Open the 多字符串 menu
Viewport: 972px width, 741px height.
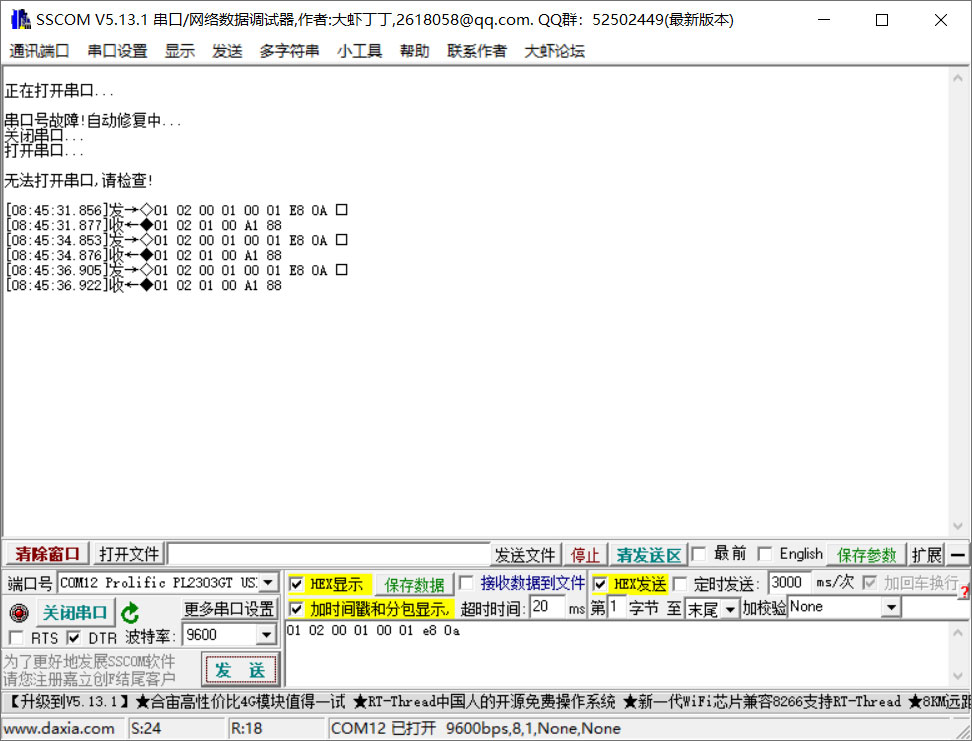click(289, 51)
